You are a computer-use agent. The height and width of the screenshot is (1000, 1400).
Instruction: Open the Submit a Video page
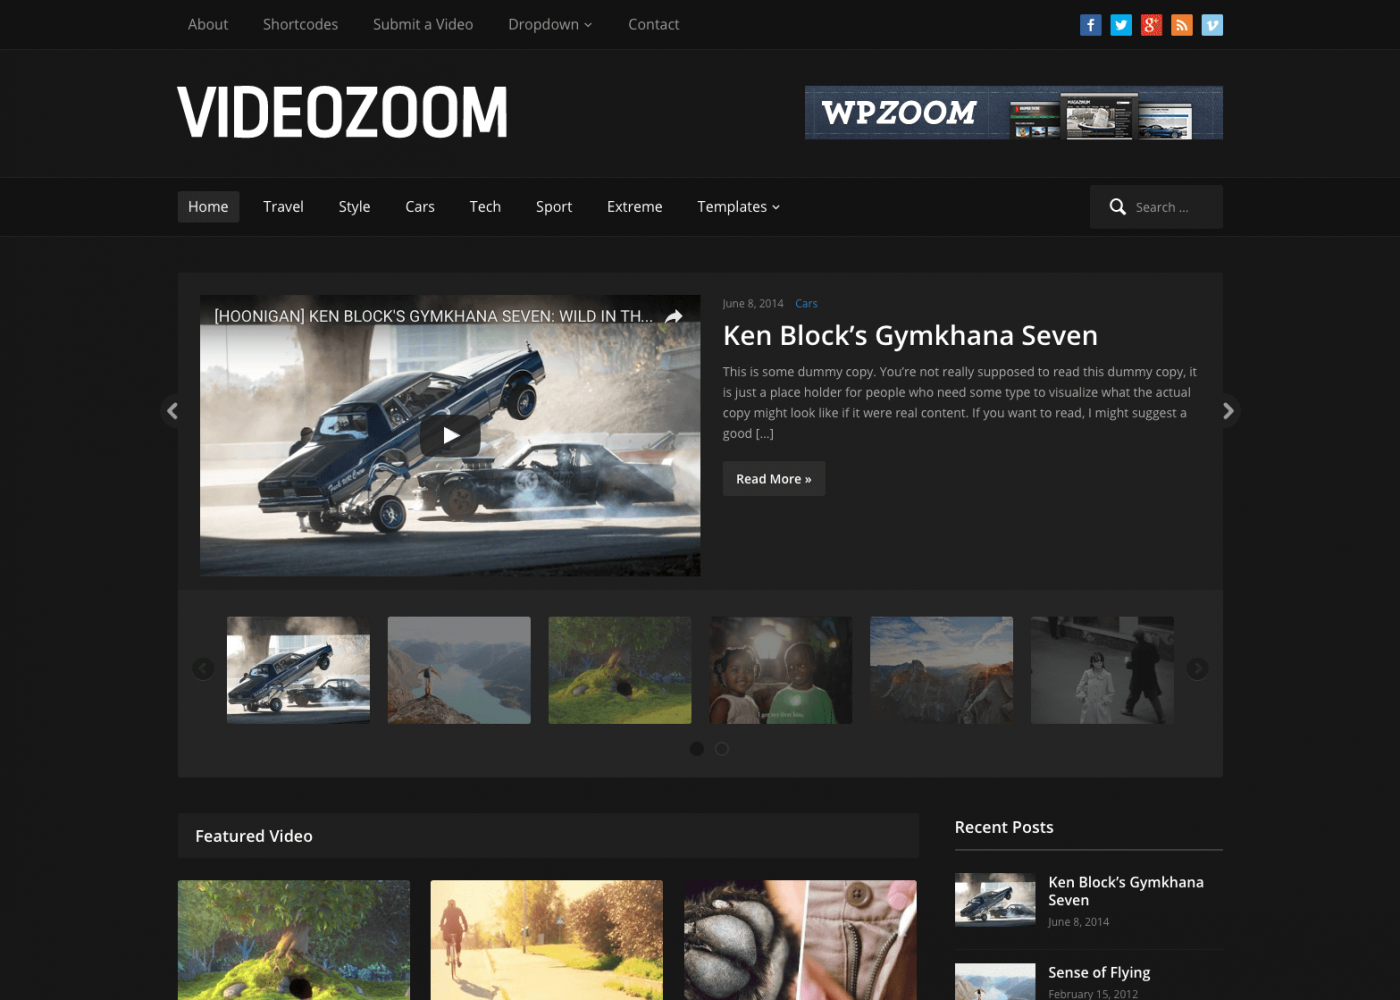point(422,24)
